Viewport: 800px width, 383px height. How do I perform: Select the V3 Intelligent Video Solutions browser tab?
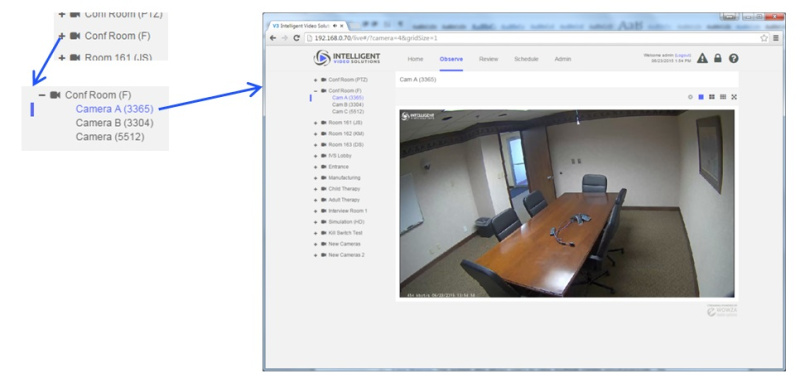tap(306, 25)
